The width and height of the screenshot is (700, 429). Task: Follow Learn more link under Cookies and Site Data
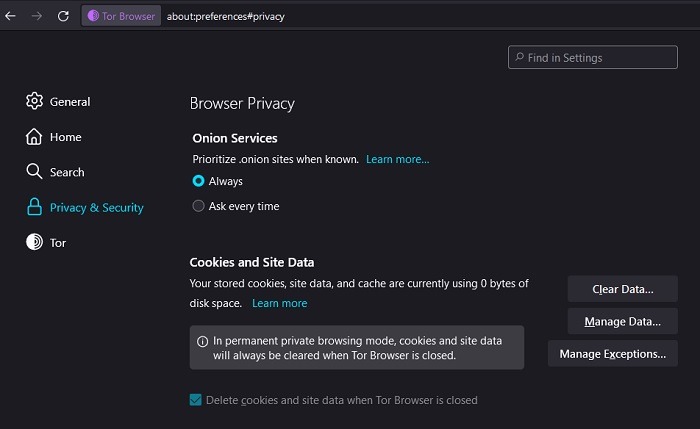tap(279, 303)
